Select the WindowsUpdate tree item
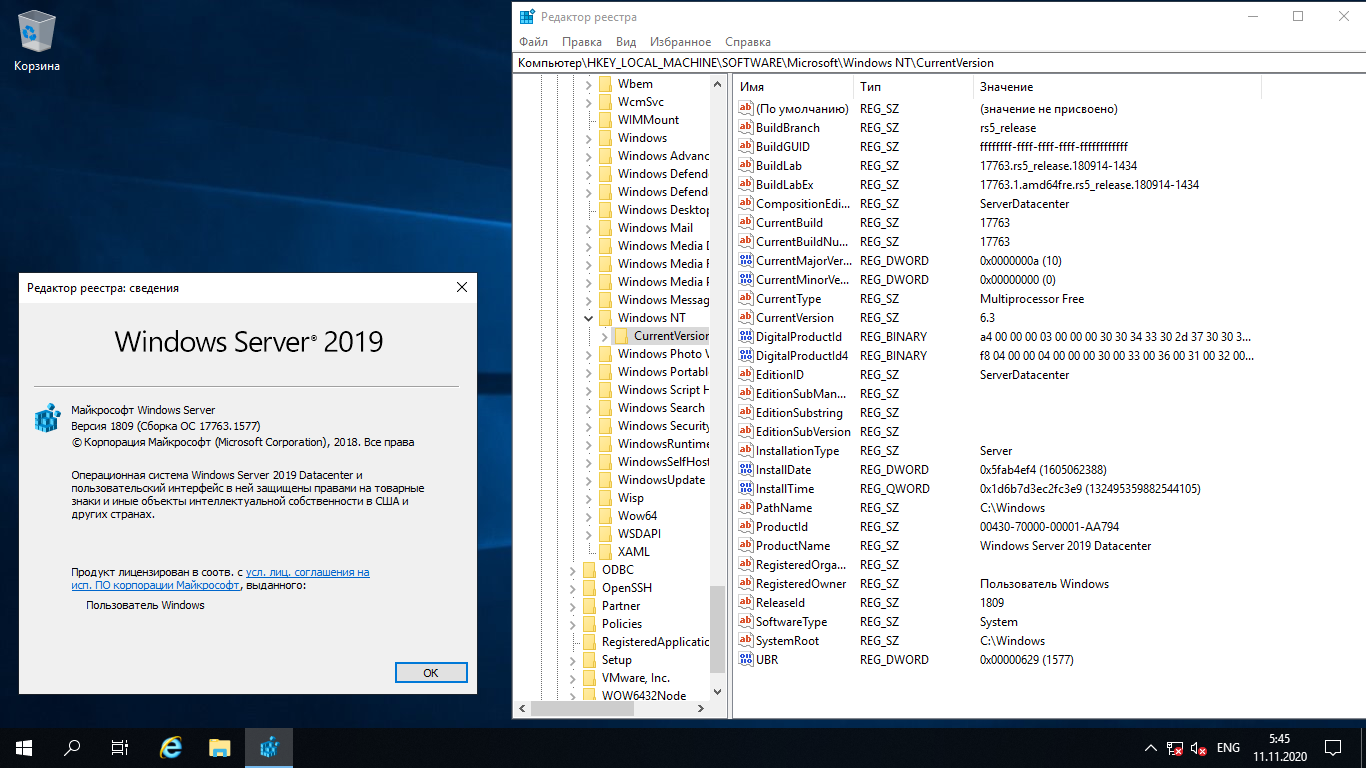This screenshot has height=768, width=1366. (x=661, y=480)
